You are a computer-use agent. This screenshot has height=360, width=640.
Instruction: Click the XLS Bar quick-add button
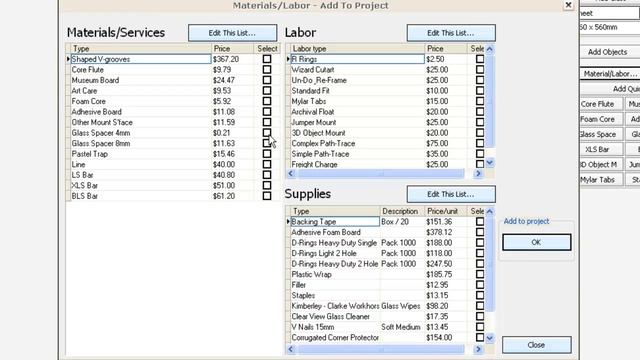[x=601, y=149]
